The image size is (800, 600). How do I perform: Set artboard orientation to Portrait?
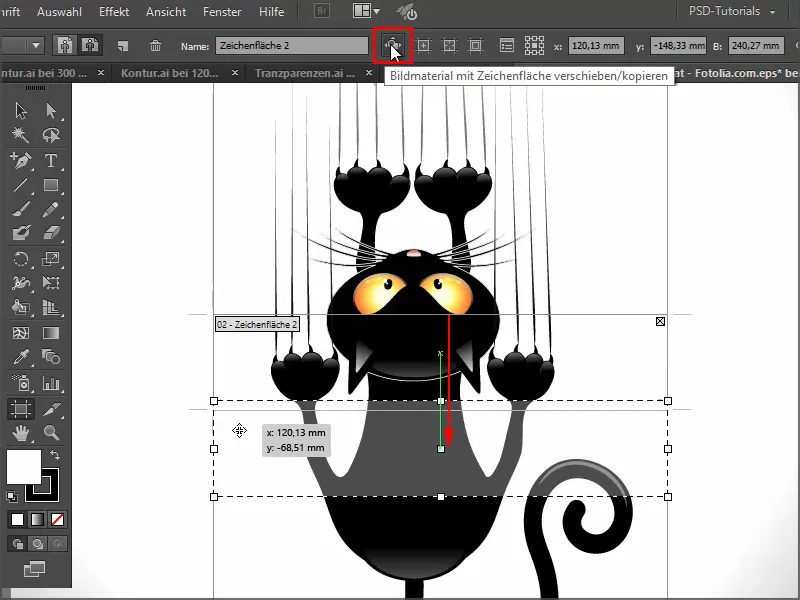[65, 45]
